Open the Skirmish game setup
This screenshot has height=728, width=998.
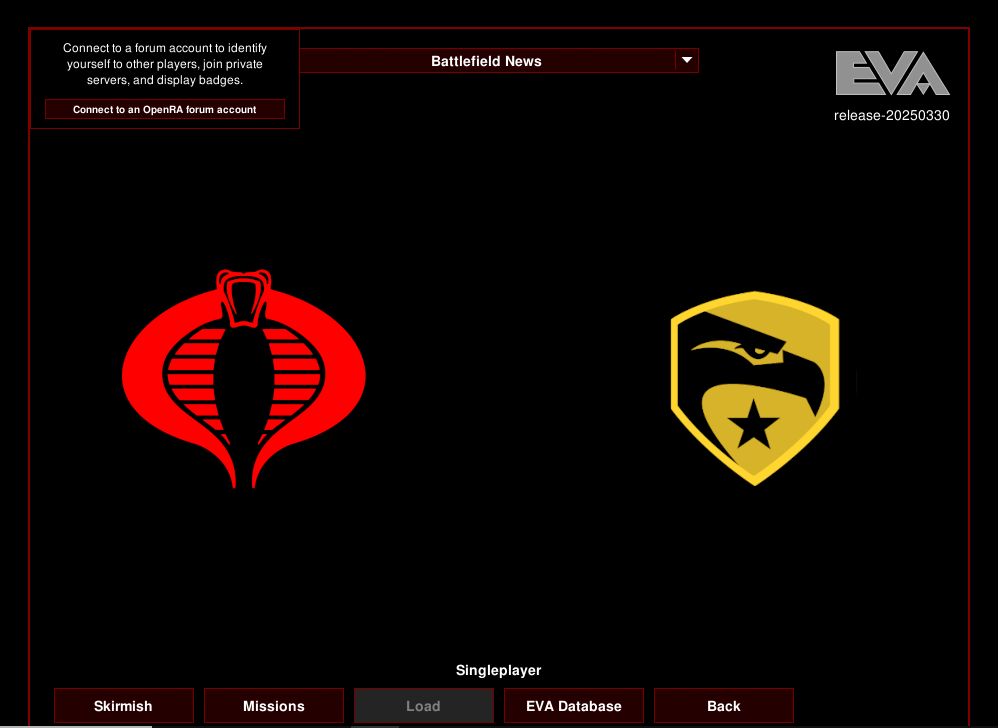point(123,706)
